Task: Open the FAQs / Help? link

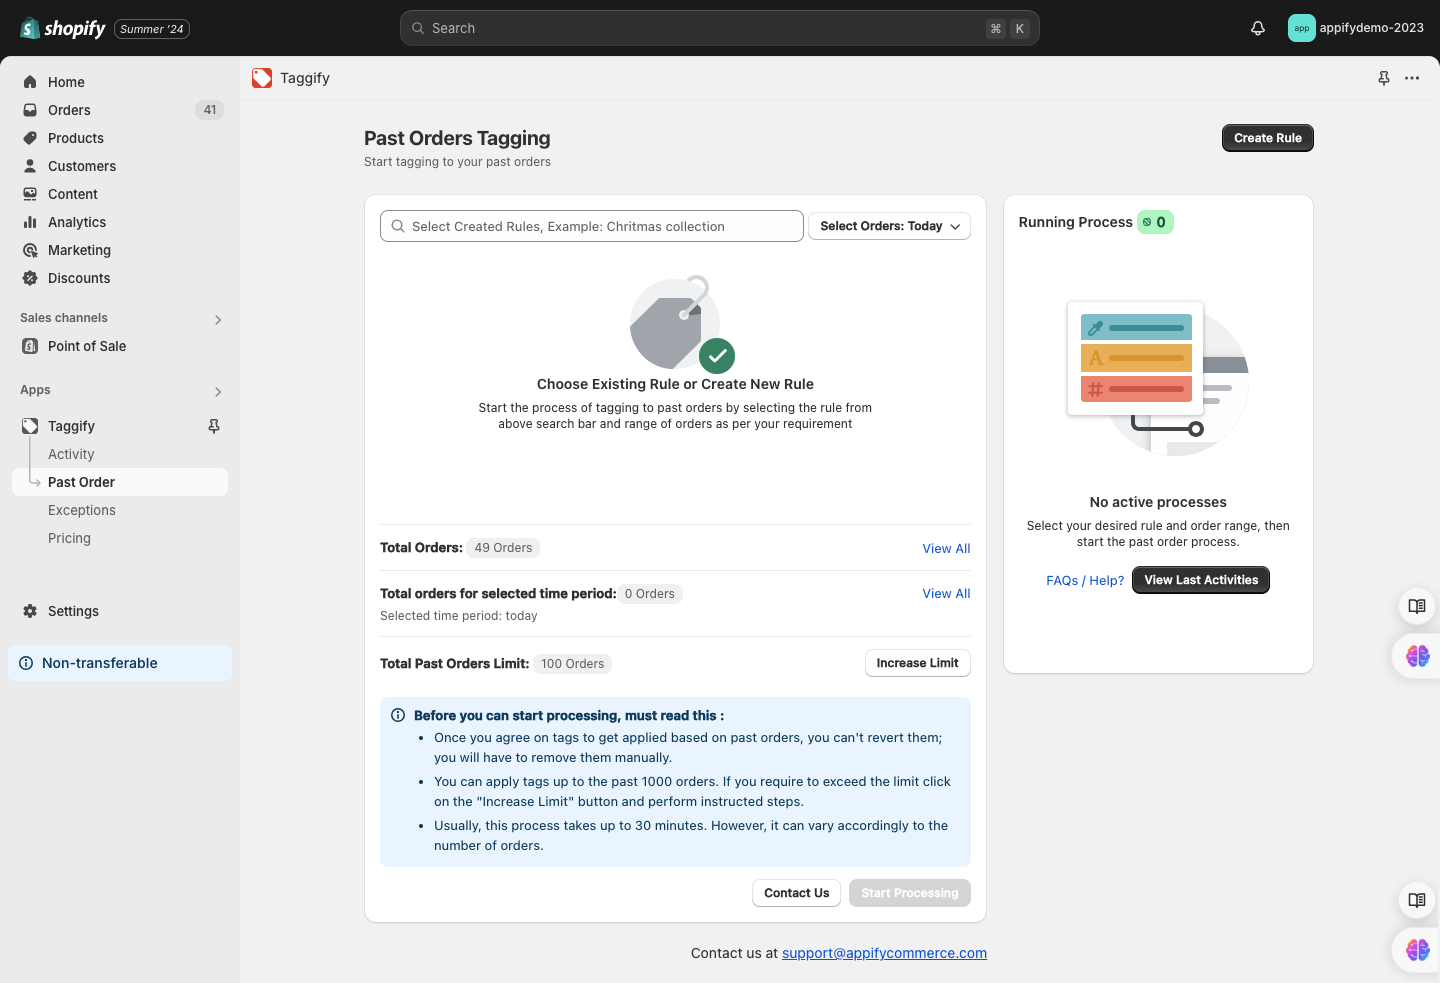Action: (1085, 581)
